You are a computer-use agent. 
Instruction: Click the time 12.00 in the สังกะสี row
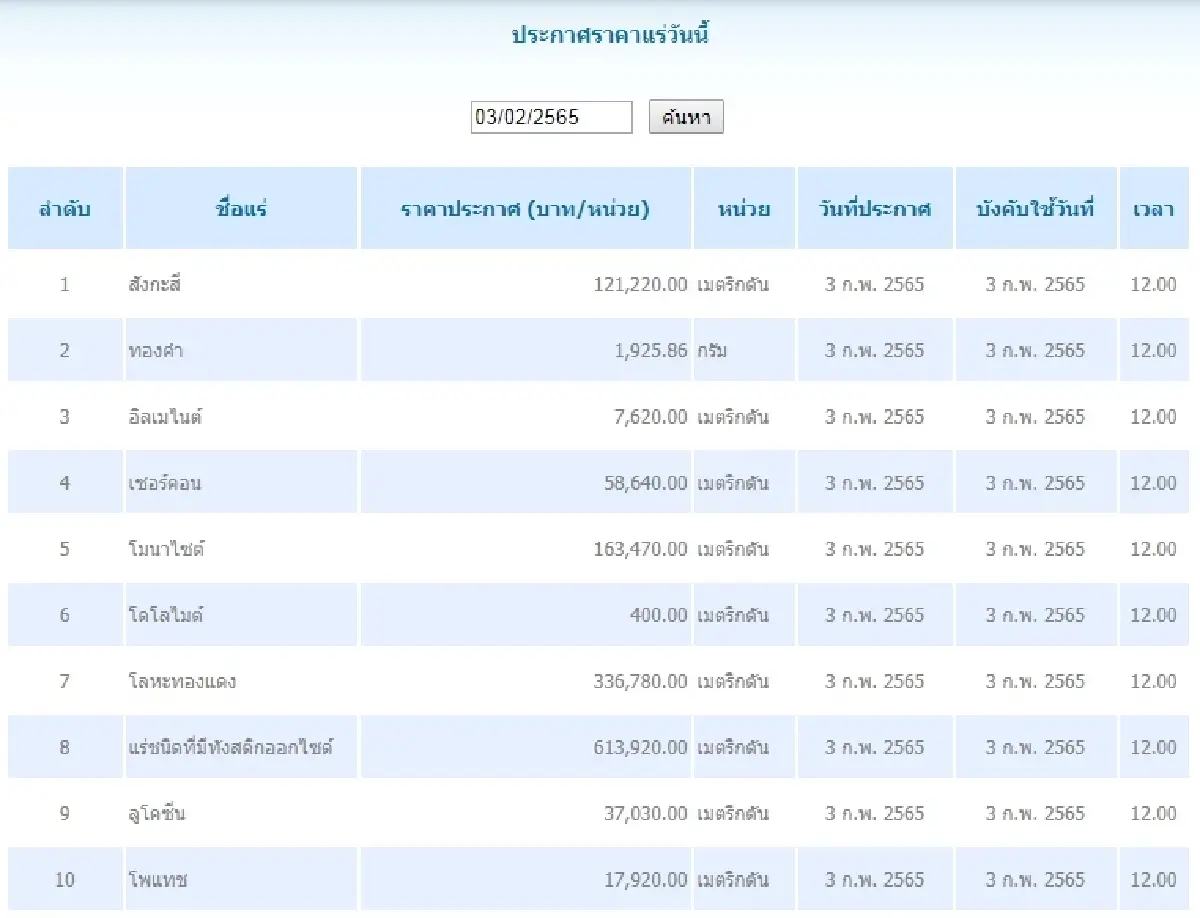[x=1153, y=284]
